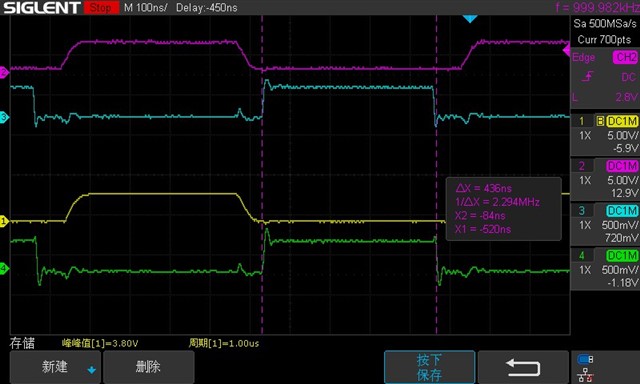Click the Edge trigger type label
This screenshot has width=640, height=384.
(583, 58)
